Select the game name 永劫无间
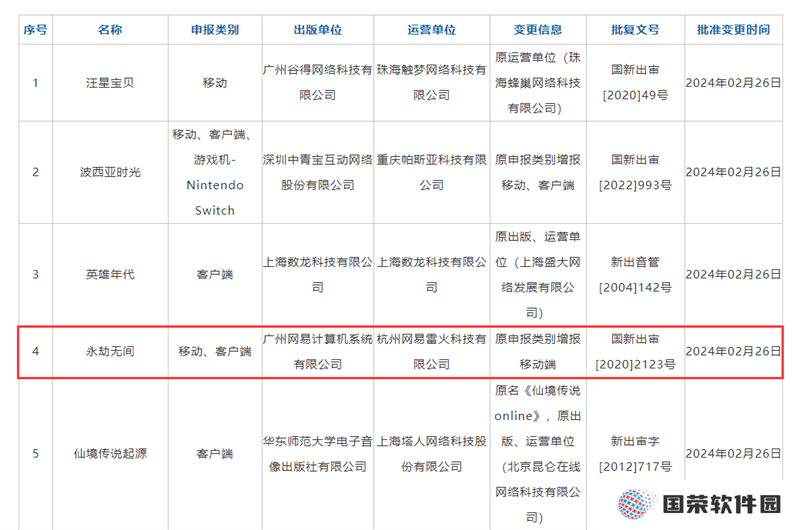Image resolution: width=800 pixels, height=530 pixels. click(x=110, y=351)
